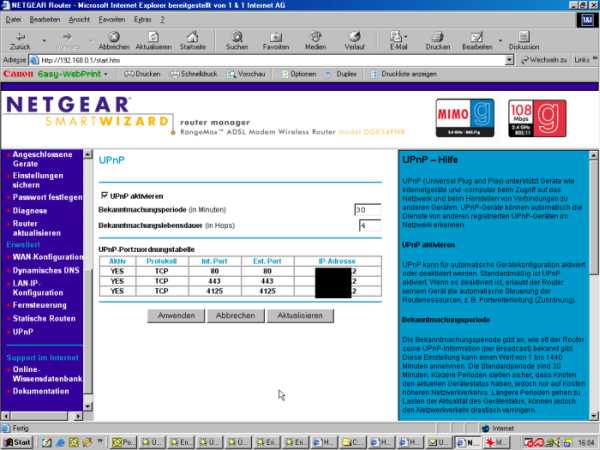Open WAN-Konfiguration sidebar link
600x450 pixels.
(47, 257)
